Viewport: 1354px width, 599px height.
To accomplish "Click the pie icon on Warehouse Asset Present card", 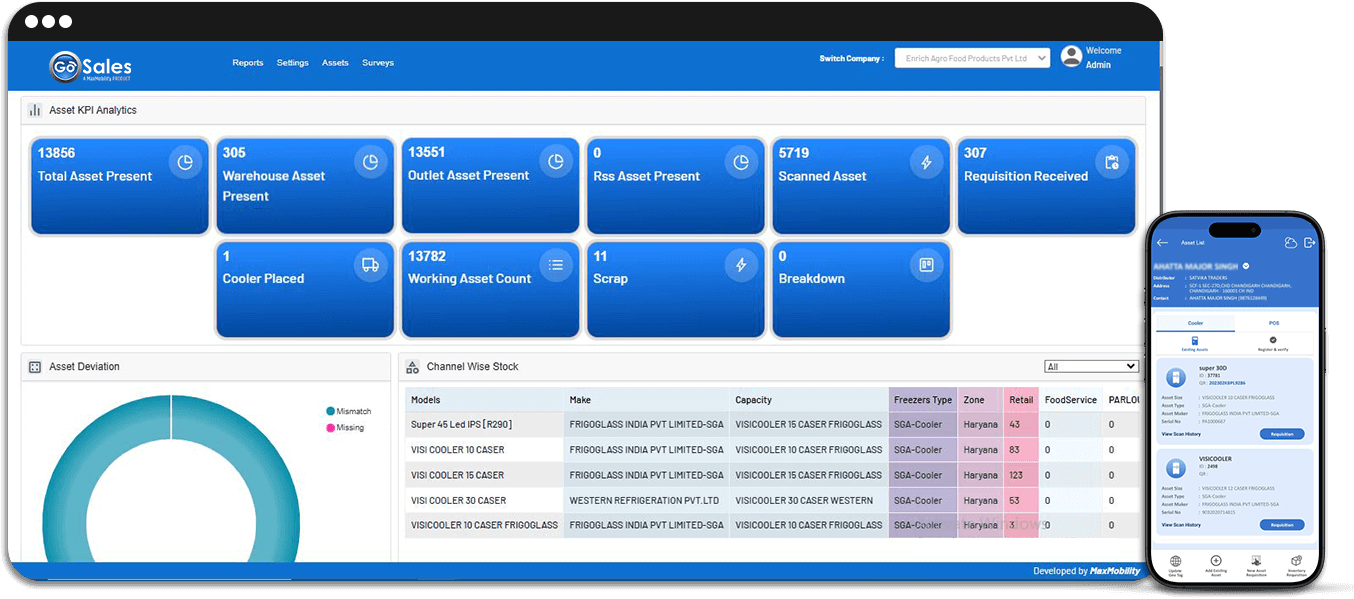I will pyautogui.click(x=370, y=162).
